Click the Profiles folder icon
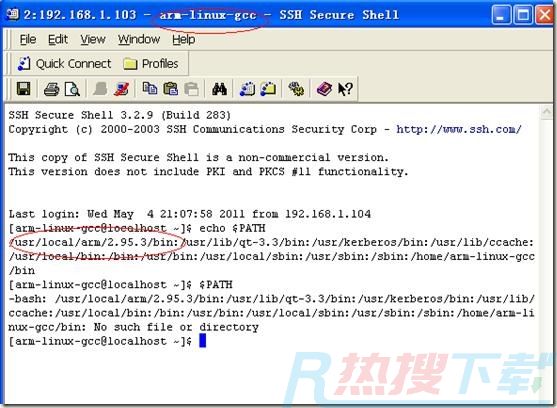Viewport: 557px width, 408px height. click(130, 64)
